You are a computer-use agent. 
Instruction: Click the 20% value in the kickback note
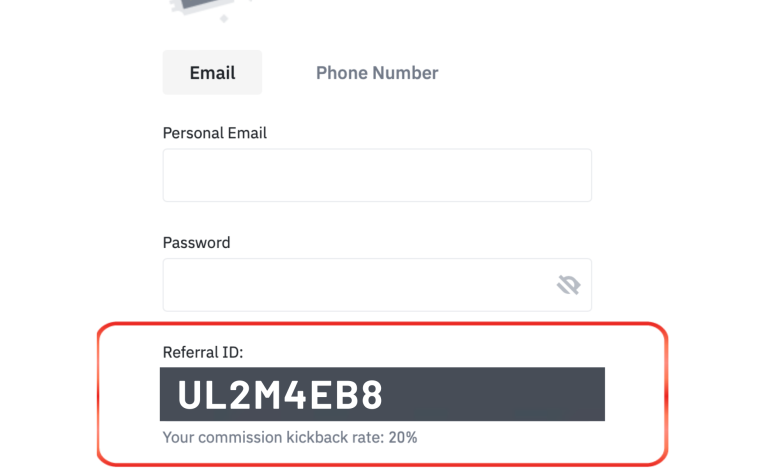403,438
